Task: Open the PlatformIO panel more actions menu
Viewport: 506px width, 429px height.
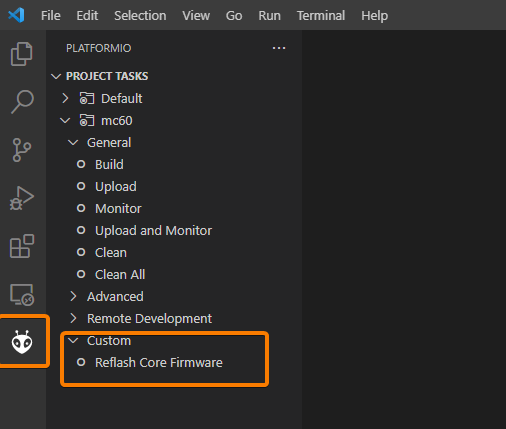Action: (x=279, y=48)
